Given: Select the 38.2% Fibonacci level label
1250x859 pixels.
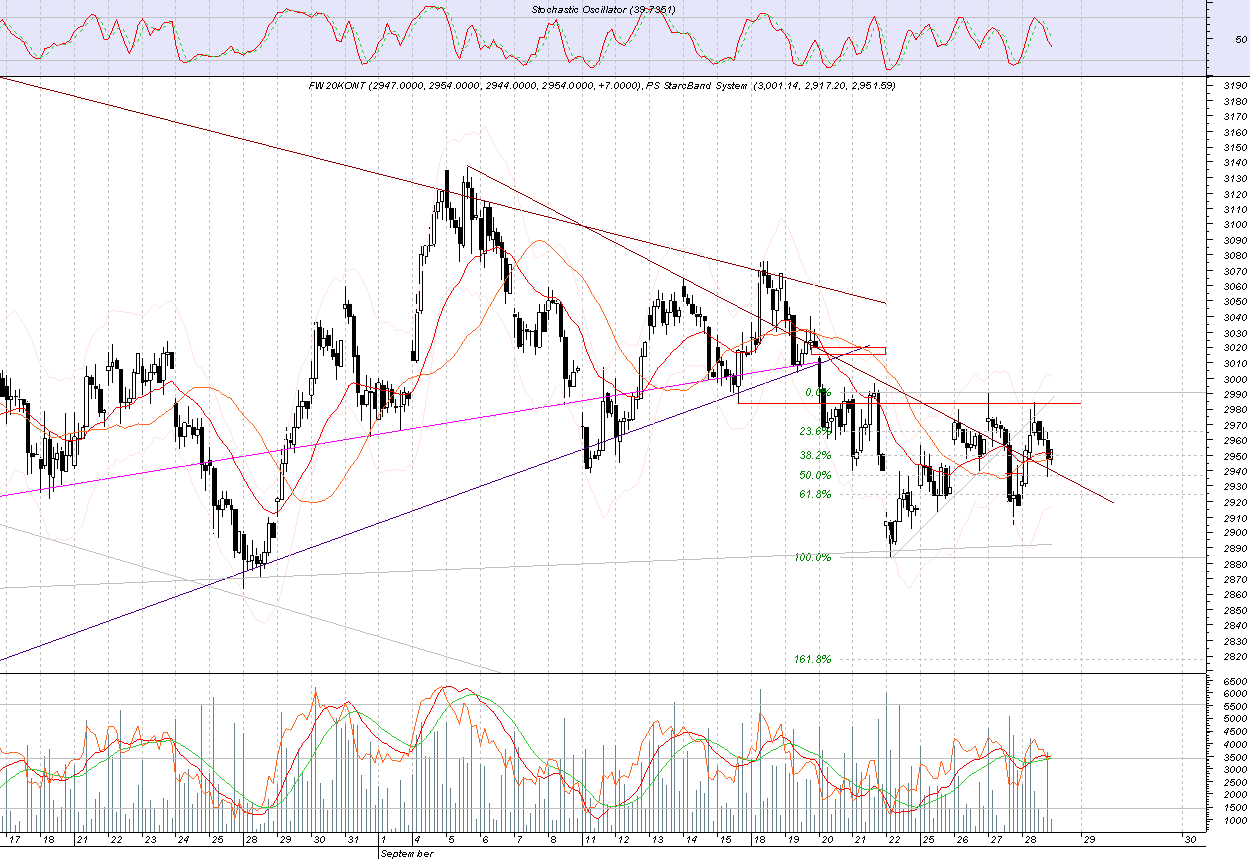Looking at the screenshot, I should pos(816,455).
